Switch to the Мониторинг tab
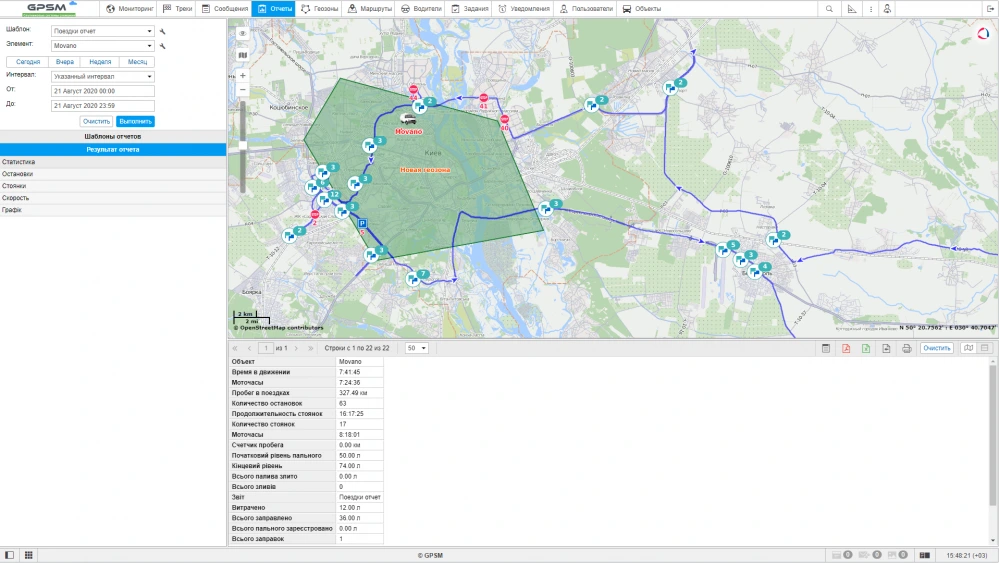The image size is (1000, 564). click(x=130, y=8)
